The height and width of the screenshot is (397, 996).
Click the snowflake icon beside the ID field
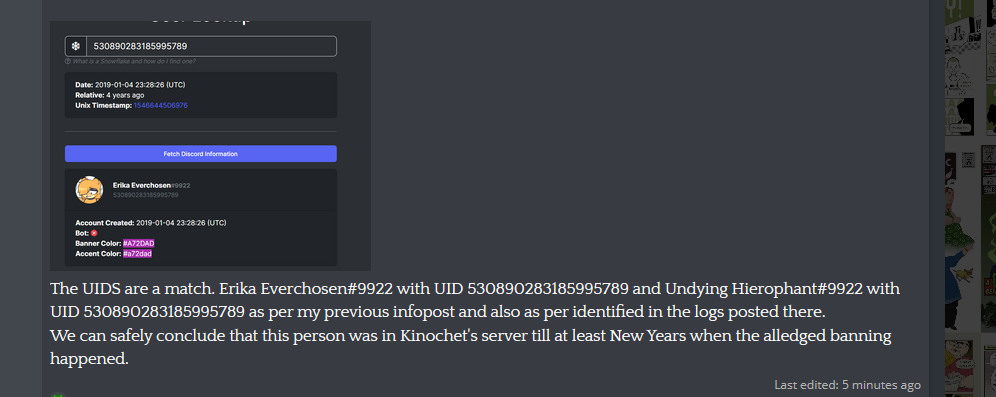[x=76, y=46]
